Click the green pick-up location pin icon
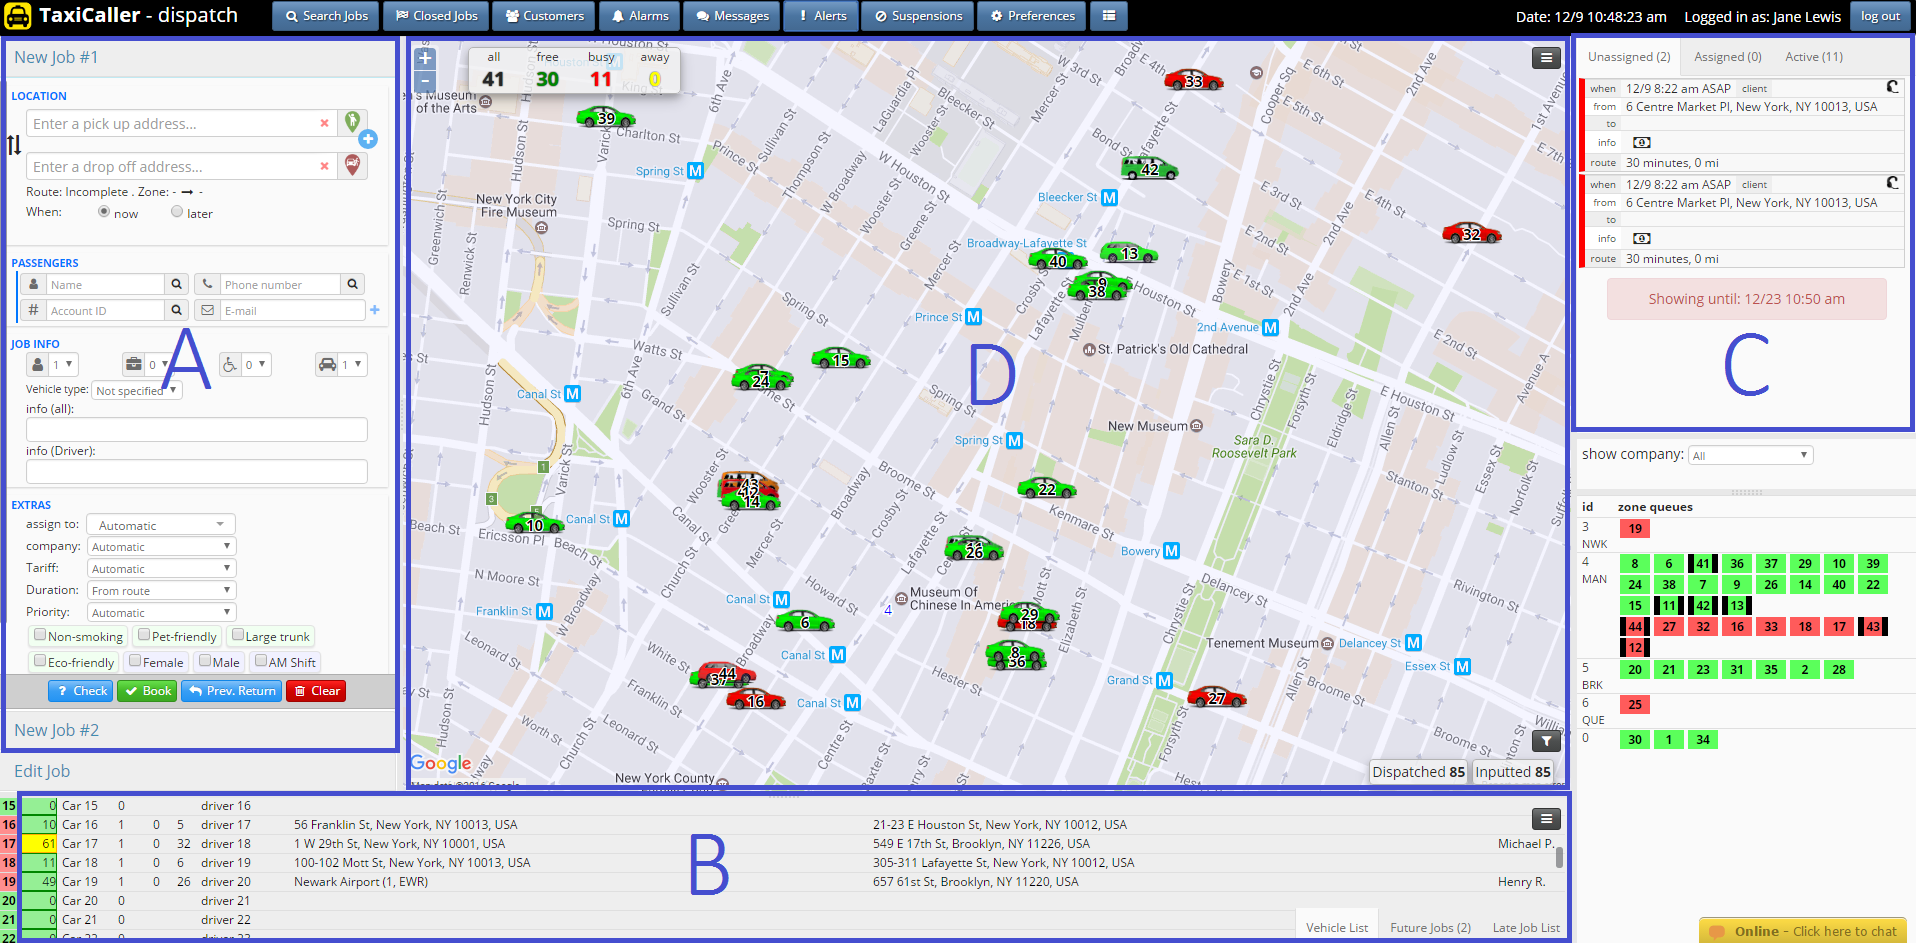 [352, 122]
